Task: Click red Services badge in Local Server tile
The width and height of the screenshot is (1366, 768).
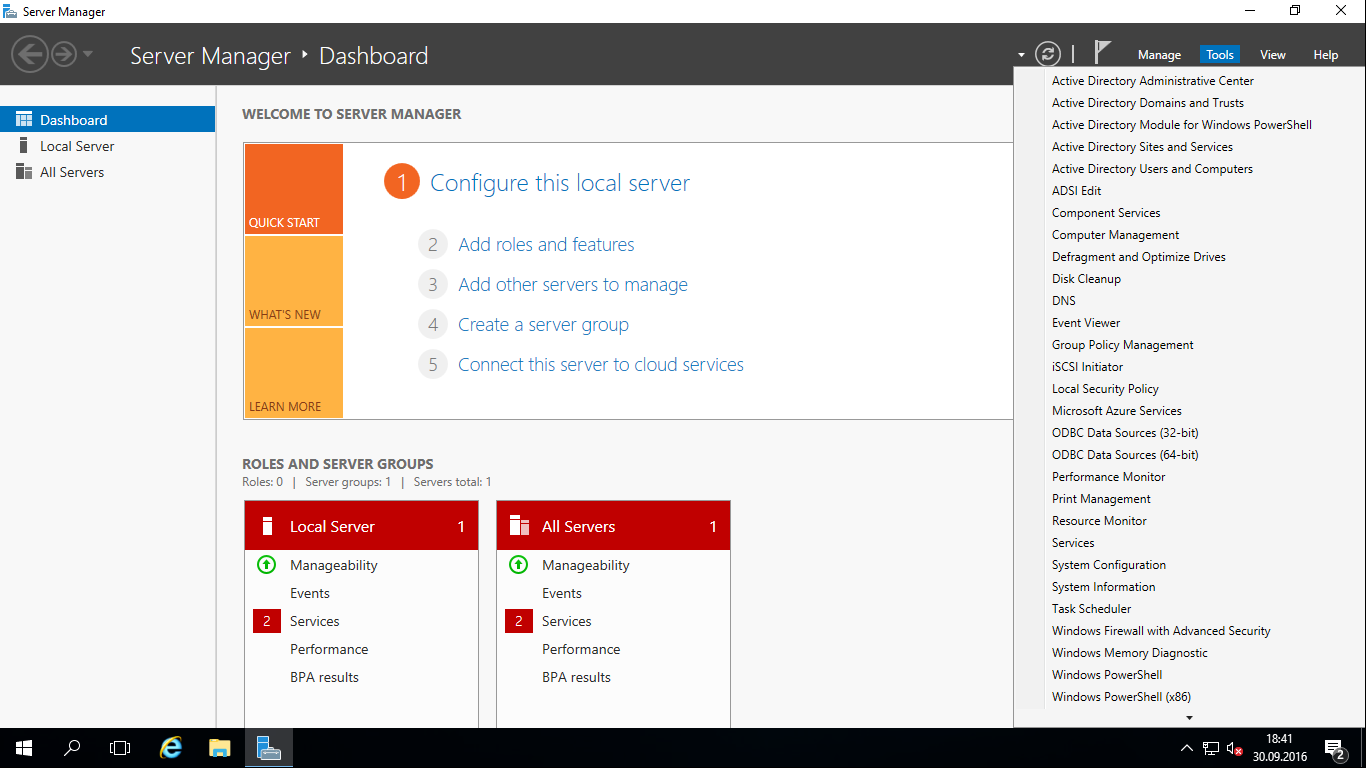Action: [x=267, y=621]
